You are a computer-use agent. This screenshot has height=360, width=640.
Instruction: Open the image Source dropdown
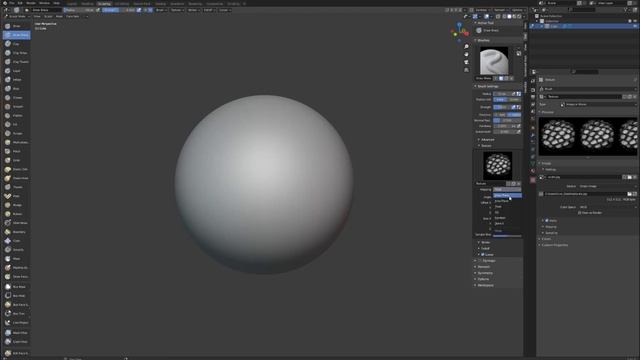tap(607, 186)
